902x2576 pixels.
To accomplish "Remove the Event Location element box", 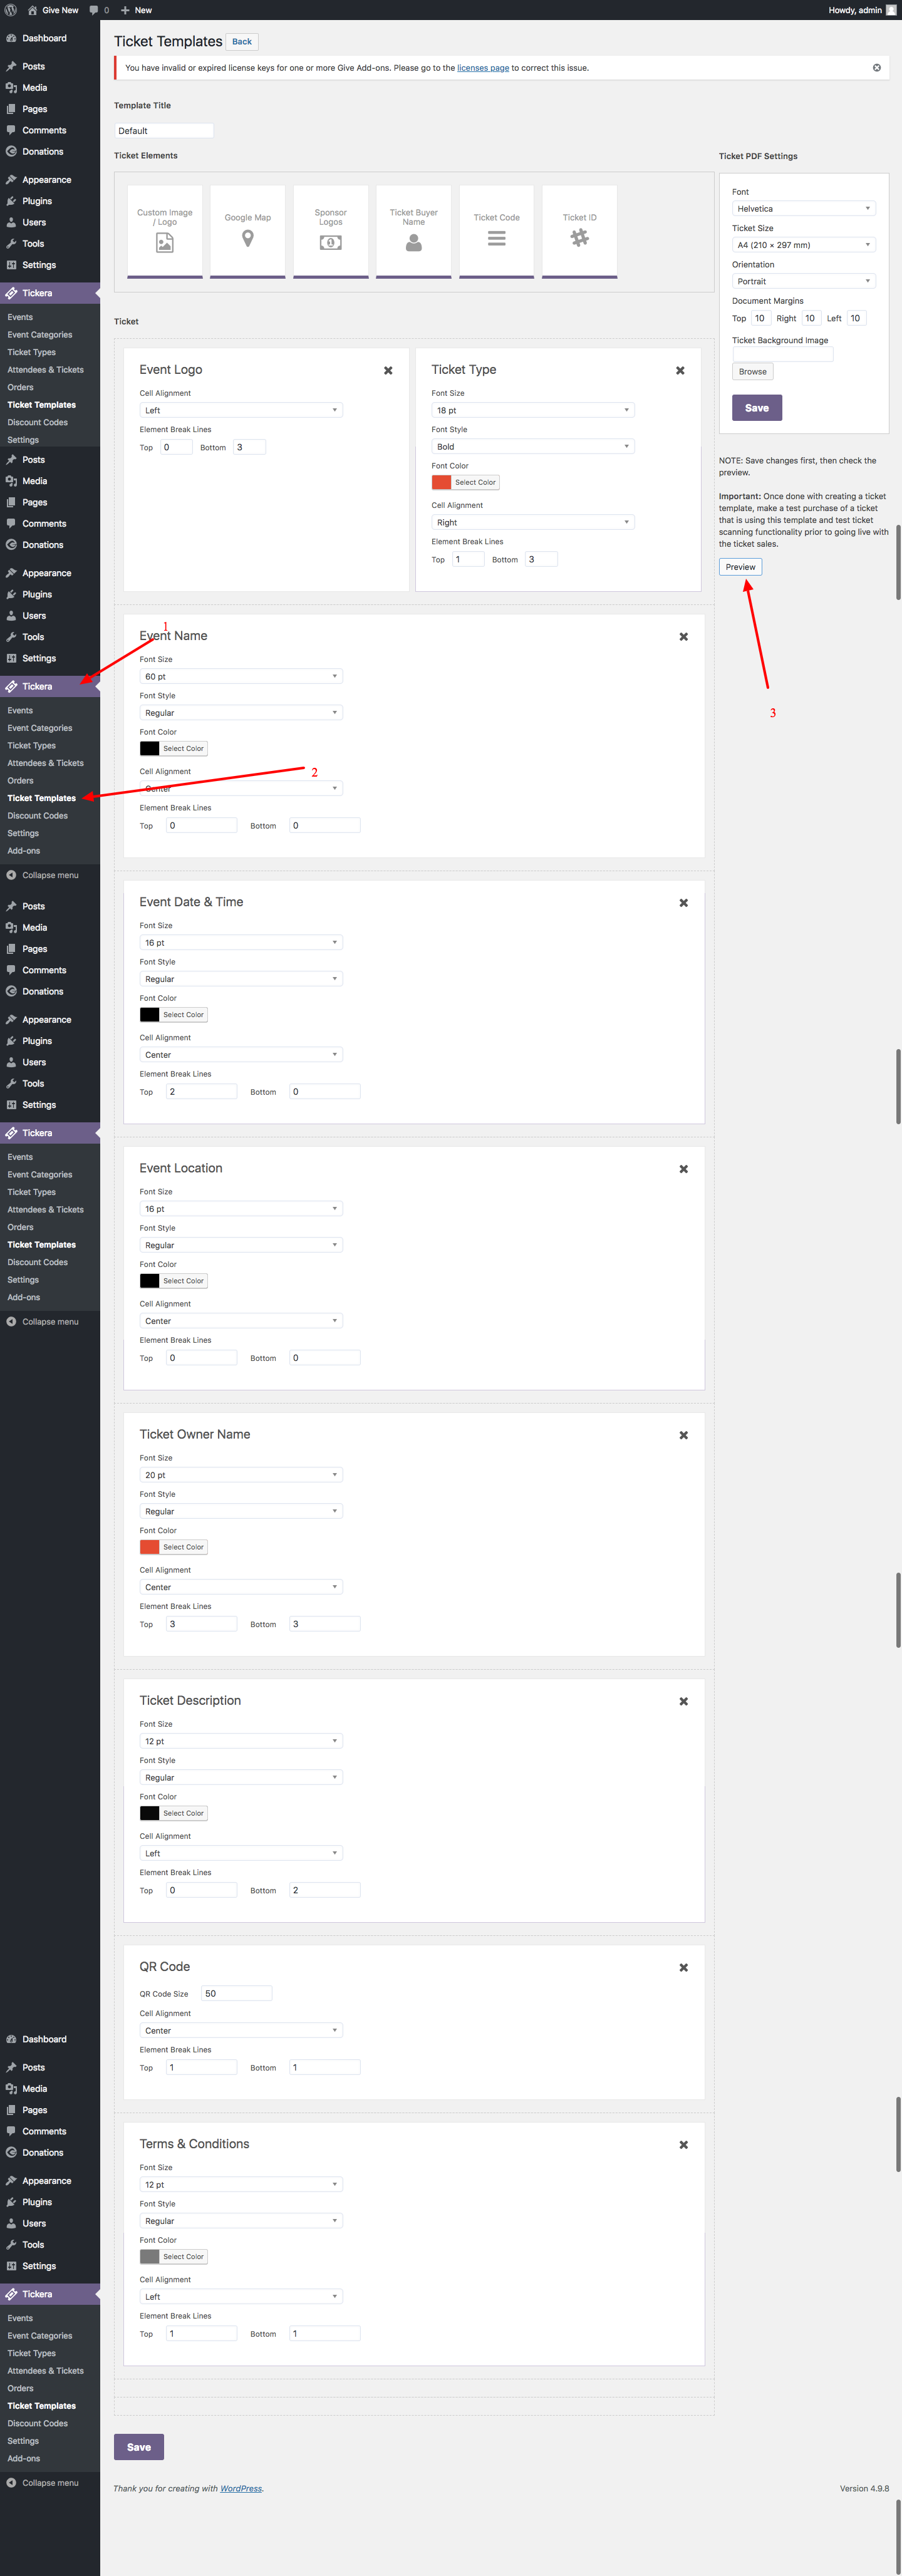I will 684,1168.
